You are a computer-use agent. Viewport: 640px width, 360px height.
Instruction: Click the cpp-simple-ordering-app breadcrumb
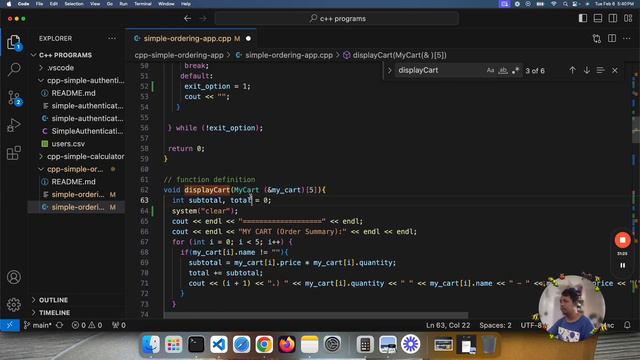point(179,55)
